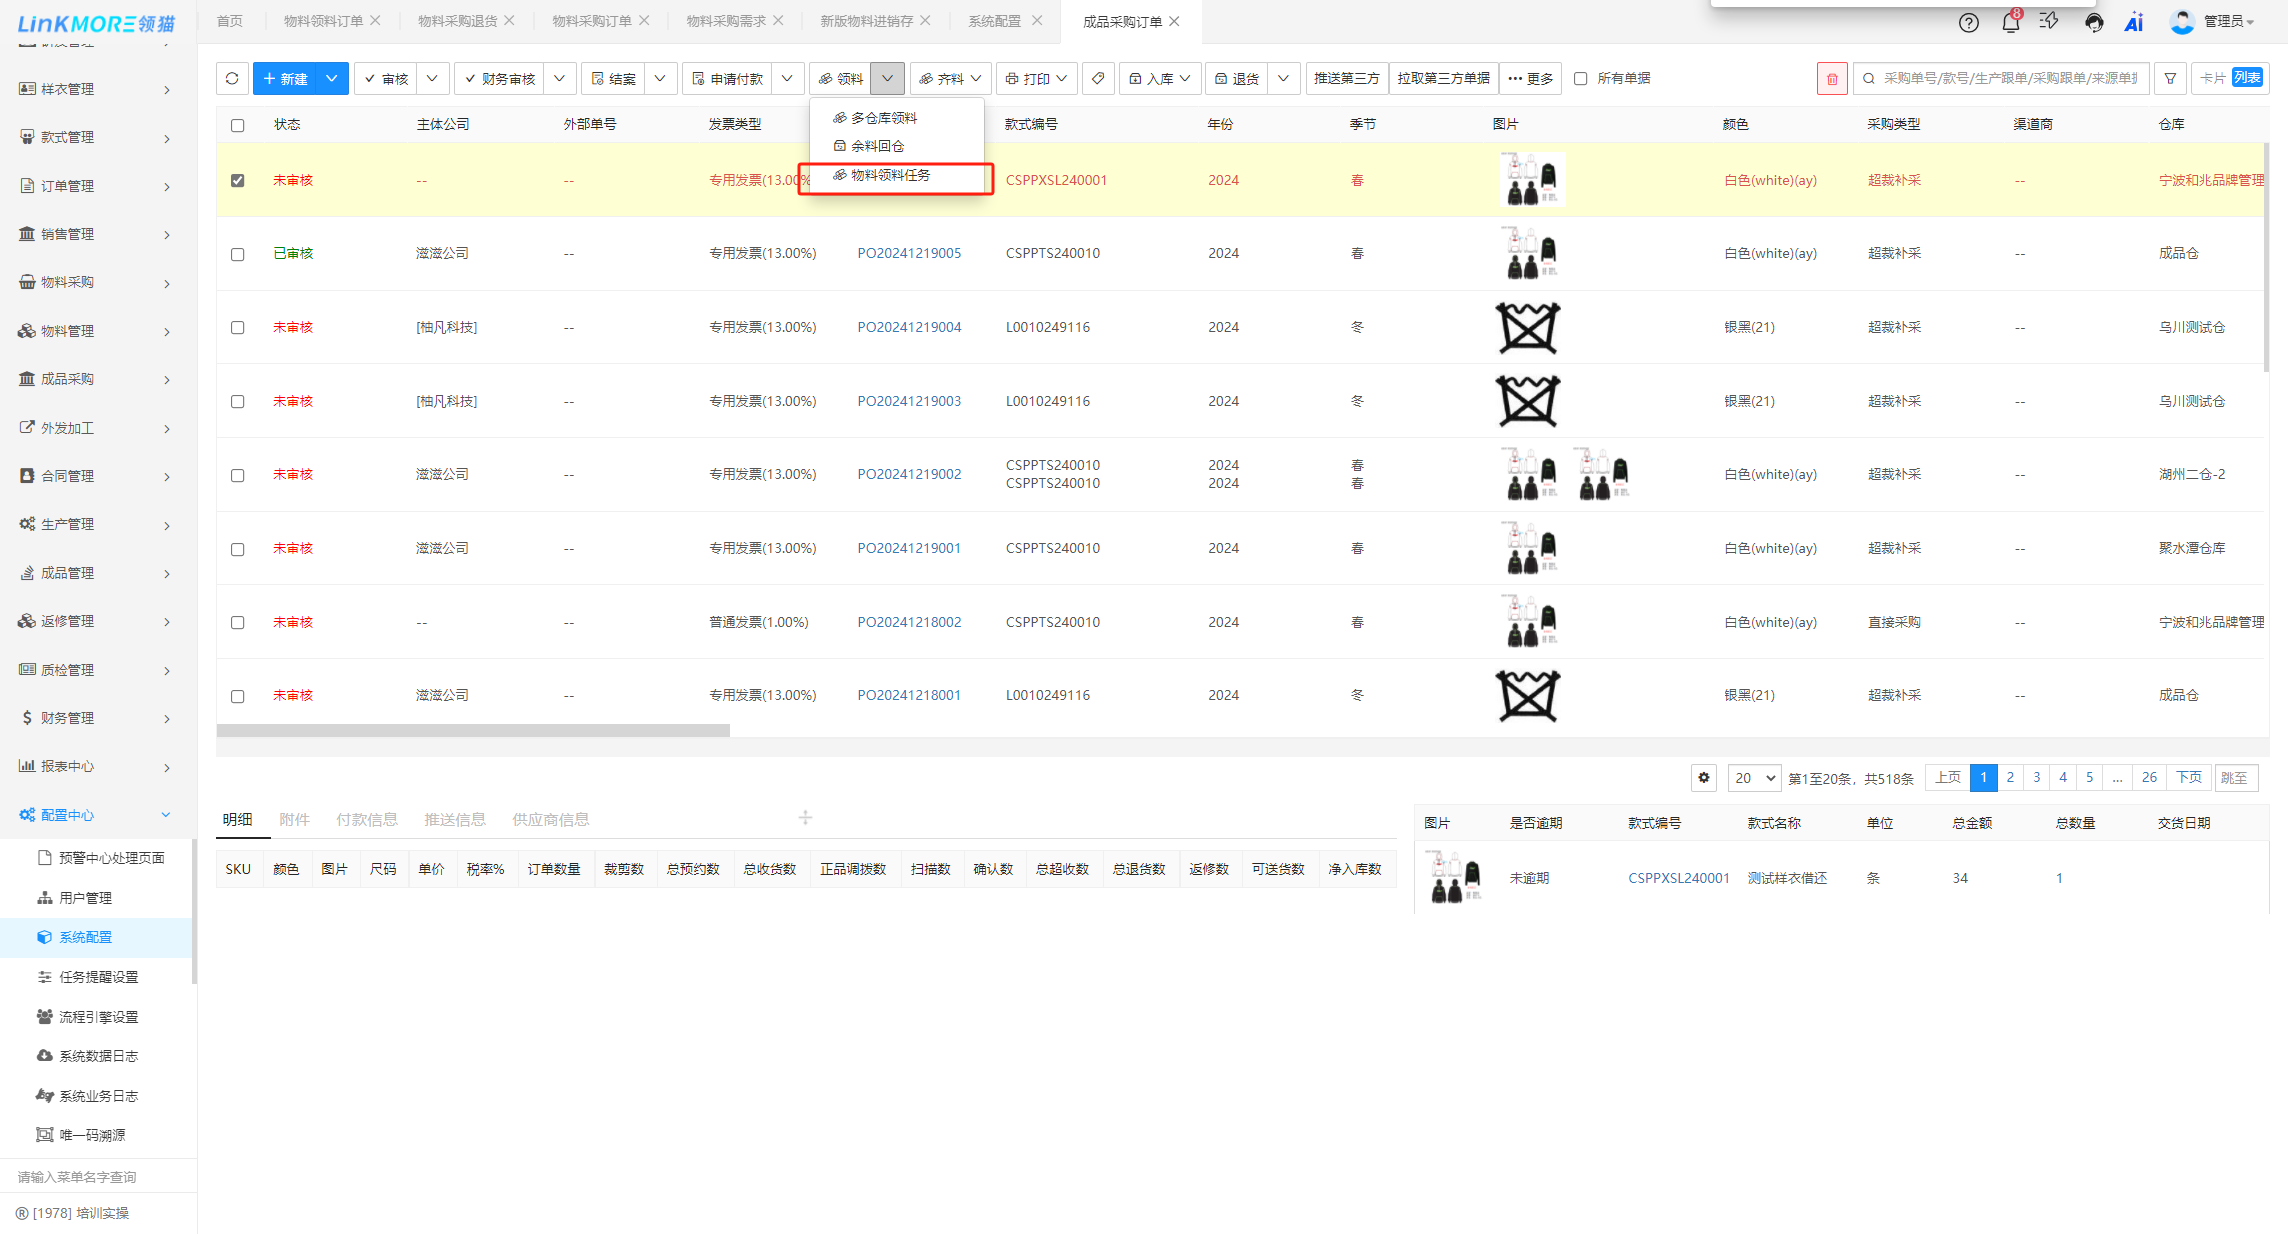
Task: Uncheck the first row checkbox
Action: [237, 181]
